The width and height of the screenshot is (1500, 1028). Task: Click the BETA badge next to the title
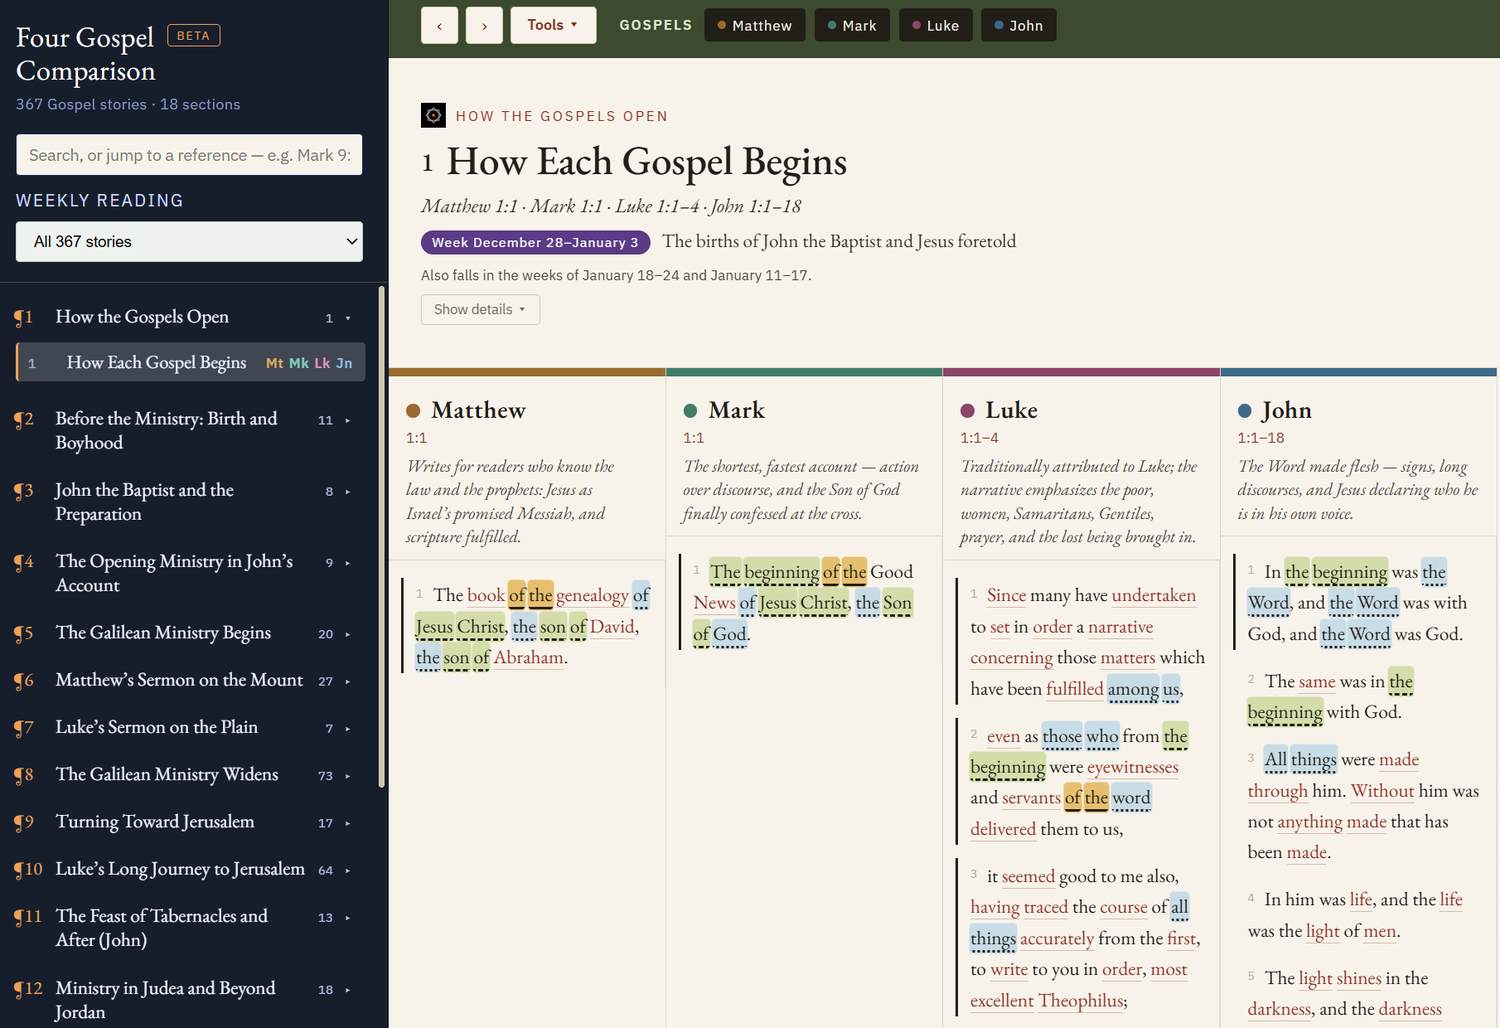pyautogui.click(x=193, y=36)
